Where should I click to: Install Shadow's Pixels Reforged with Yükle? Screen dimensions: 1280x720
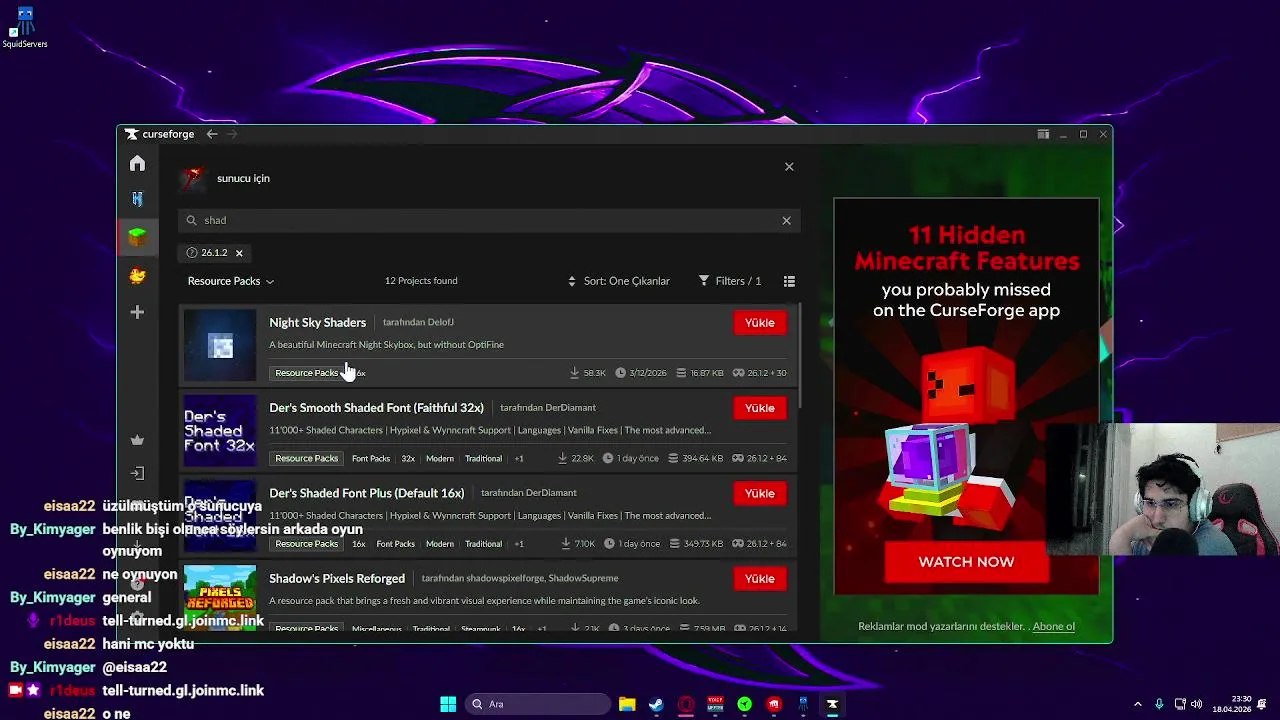pos(760,578)
